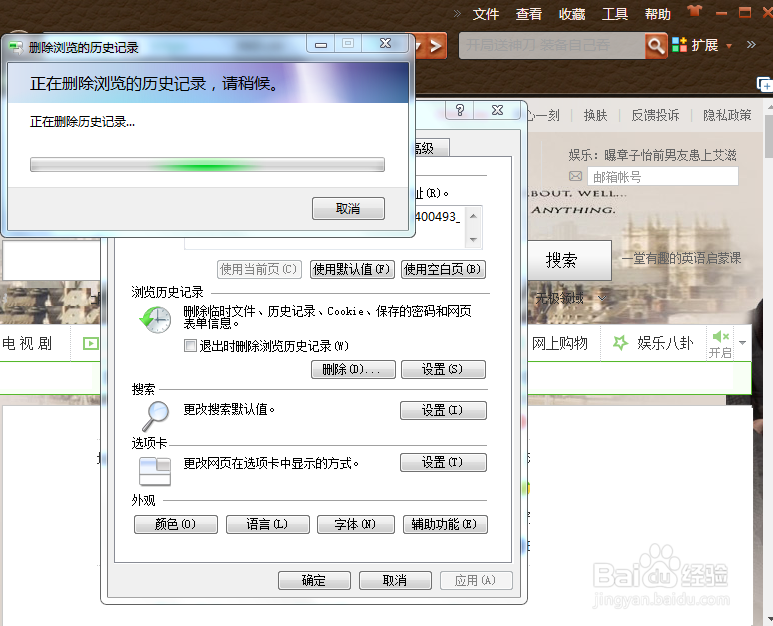
Task: Open the 工具 menu
Action: 615,14
